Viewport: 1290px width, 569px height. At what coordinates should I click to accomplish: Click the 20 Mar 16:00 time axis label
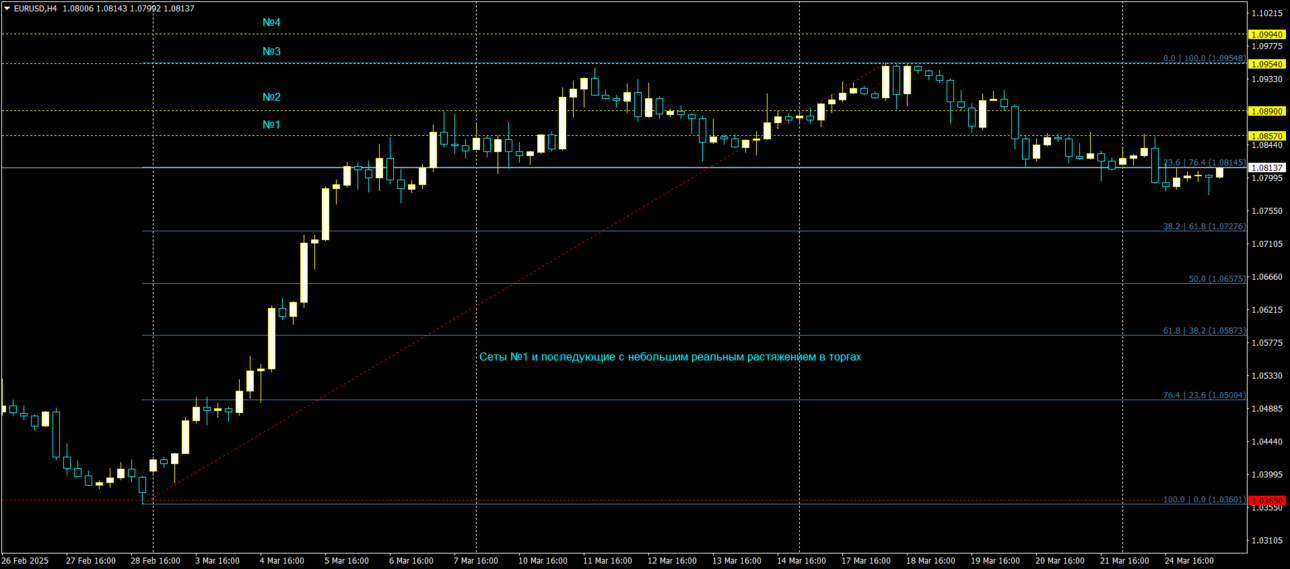pyautogui.click(x=1059, y=561)
